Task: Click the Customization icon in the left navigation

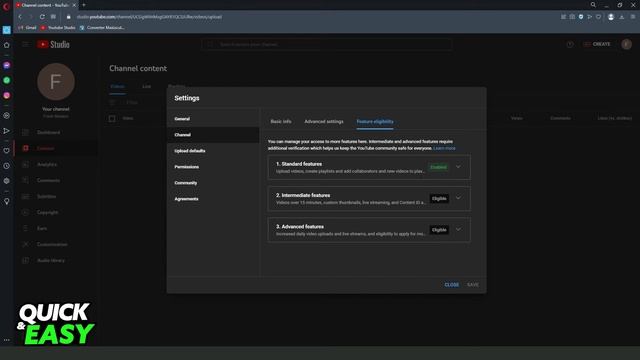Action: tap(25, 244)
